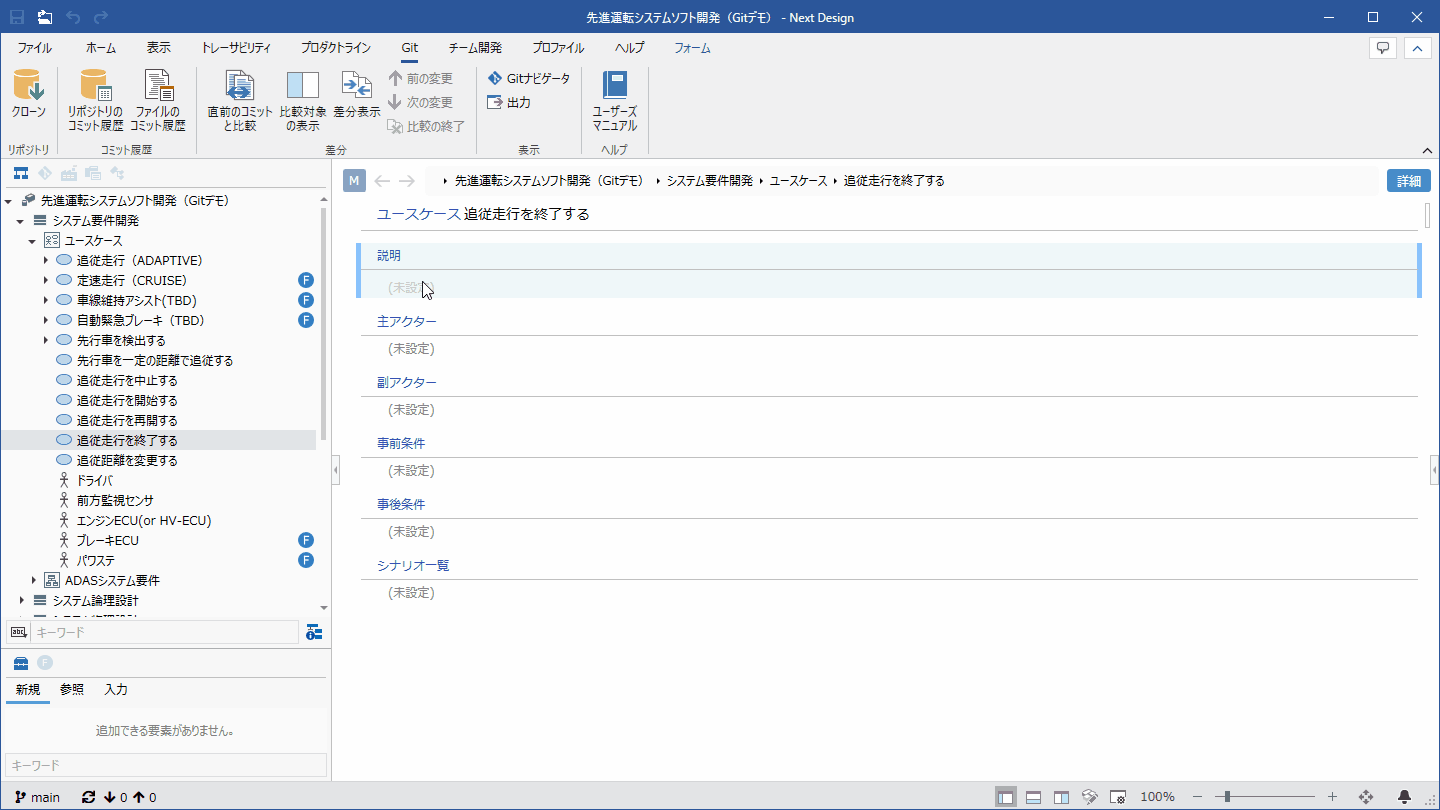
Task: Click the navigator キーワード search field
Action: click(165, 632)
